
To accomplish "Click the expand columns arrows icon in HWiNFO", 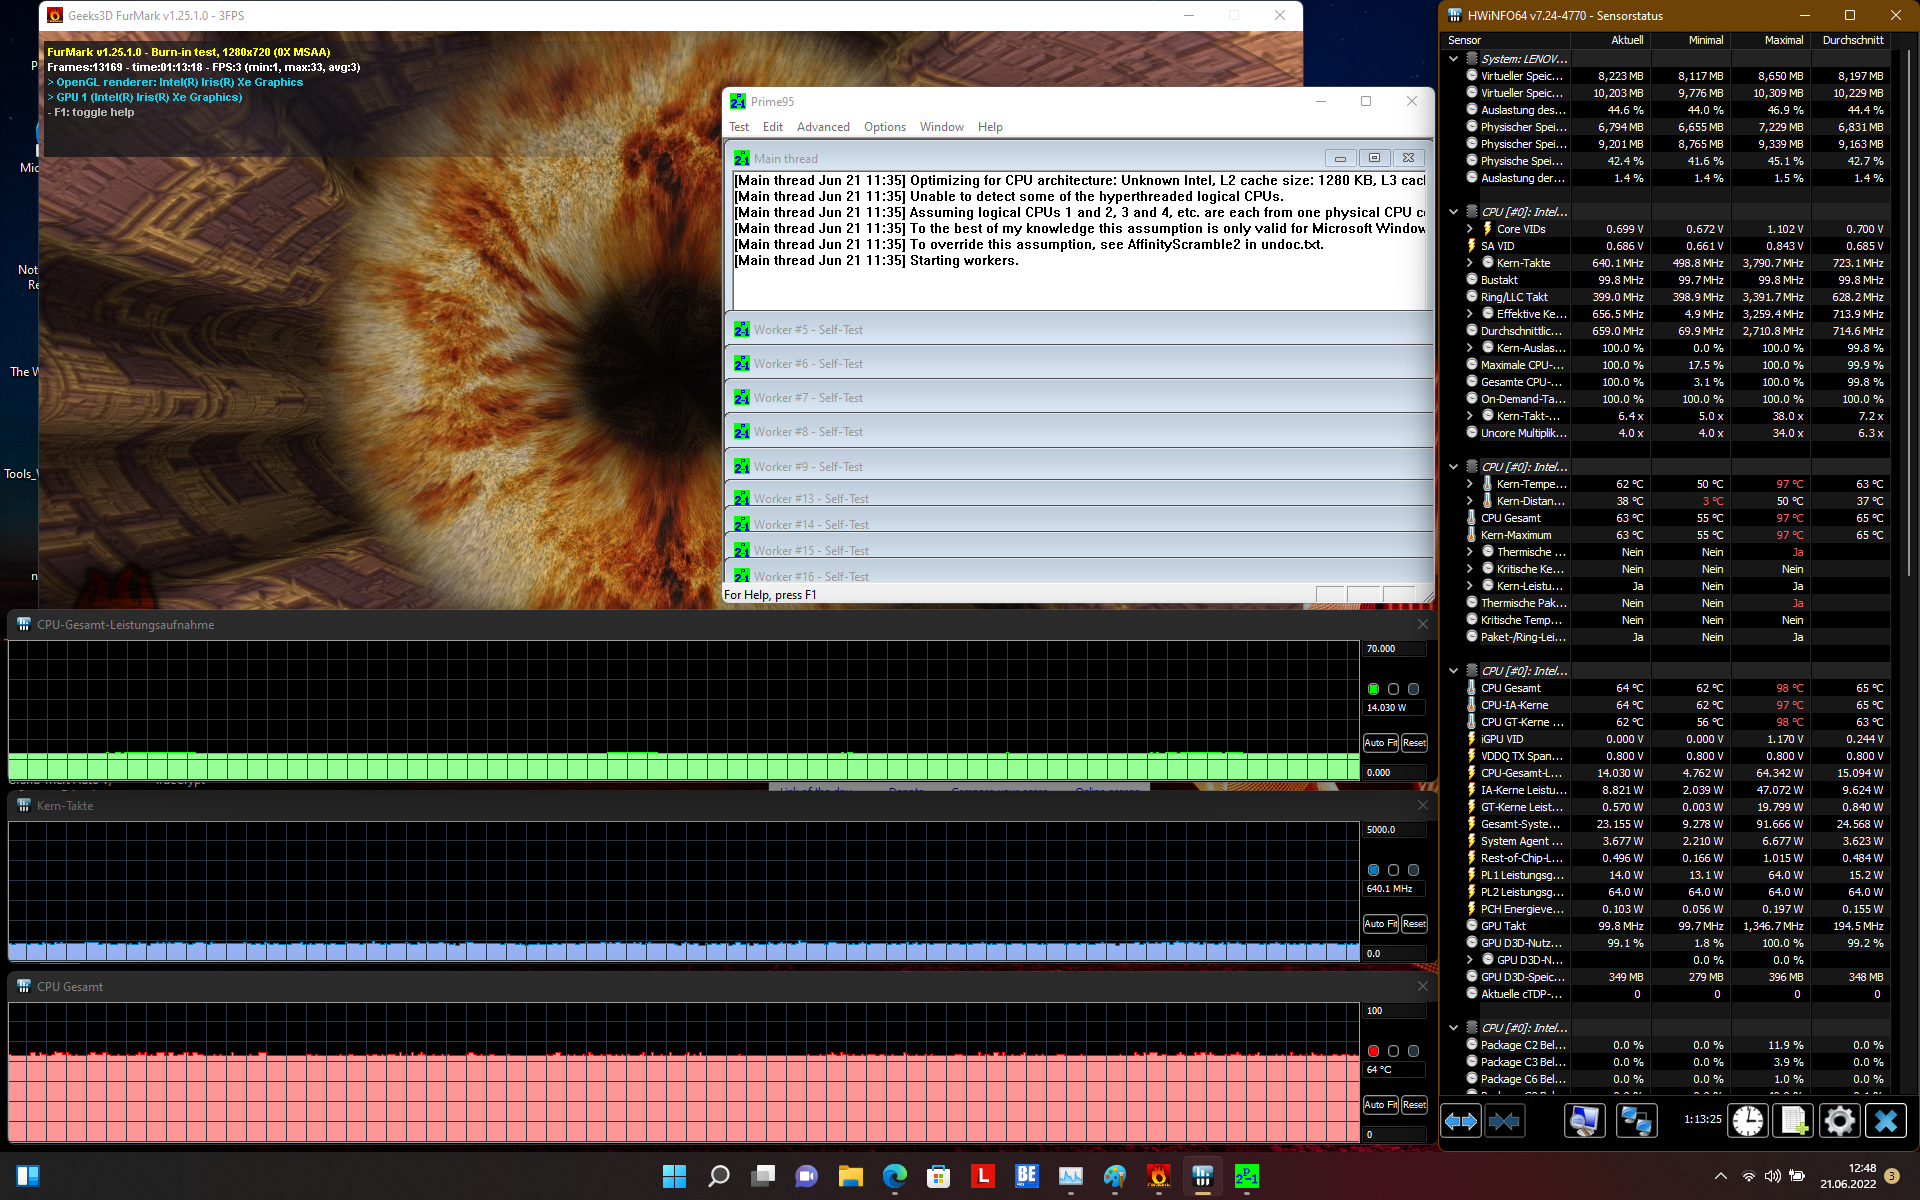I will pos(1461,1121).
